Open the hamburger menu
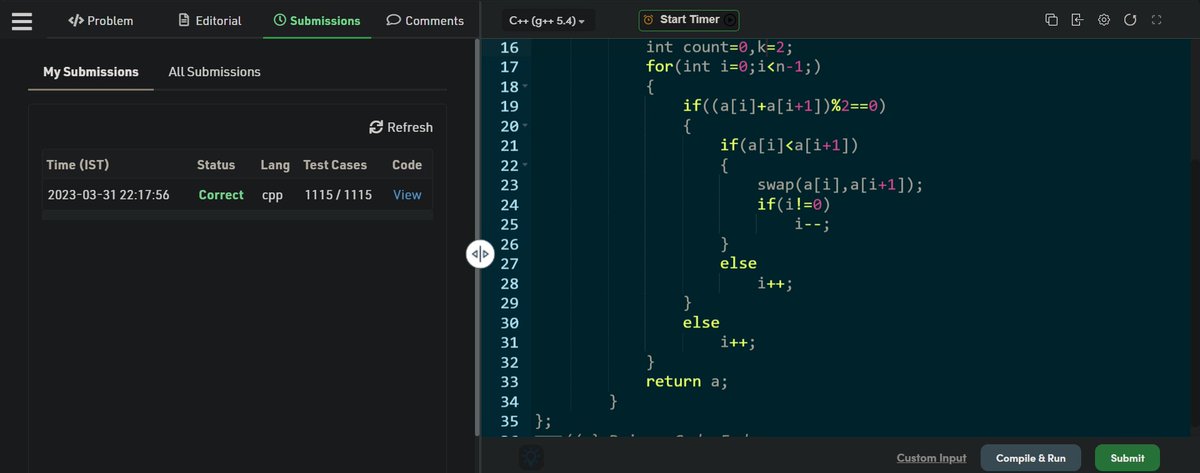Screen dimensions: 1200x473 (x=22, y=20)
